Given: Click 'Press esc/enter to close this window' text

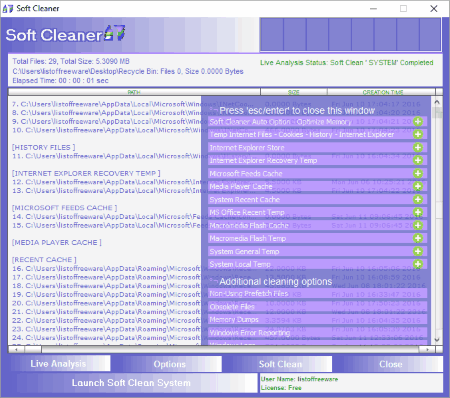Looking at the screenshot, I should 297,110.
